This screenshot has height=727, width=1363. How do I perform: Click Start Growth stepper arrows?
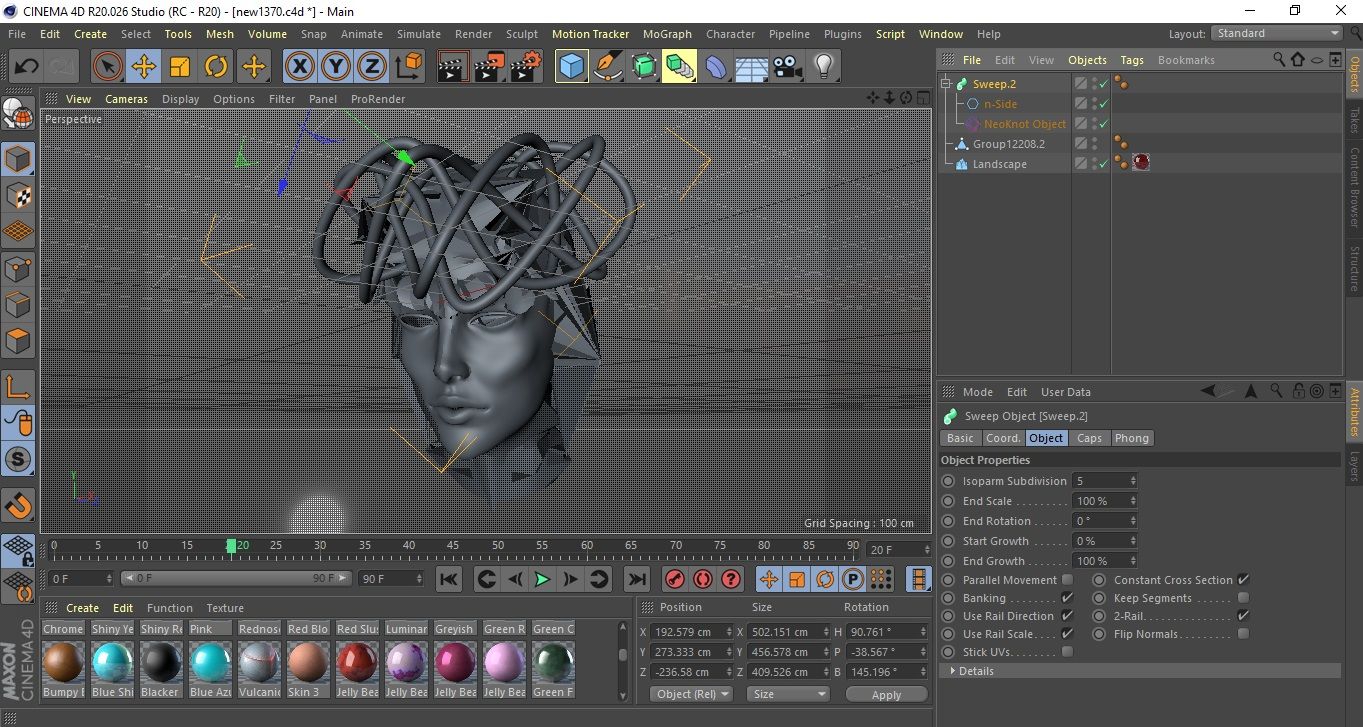coord(1133,541)
